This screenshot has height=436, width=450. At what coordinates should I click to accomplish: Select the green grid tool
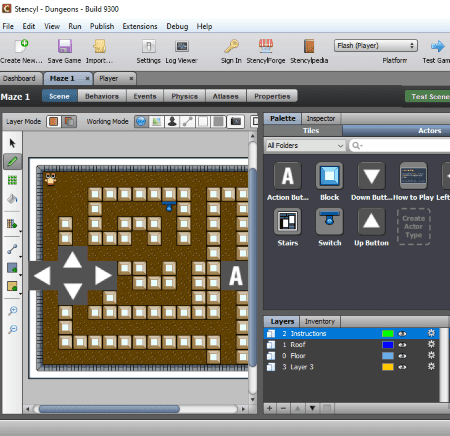click(x=12, y=180)
